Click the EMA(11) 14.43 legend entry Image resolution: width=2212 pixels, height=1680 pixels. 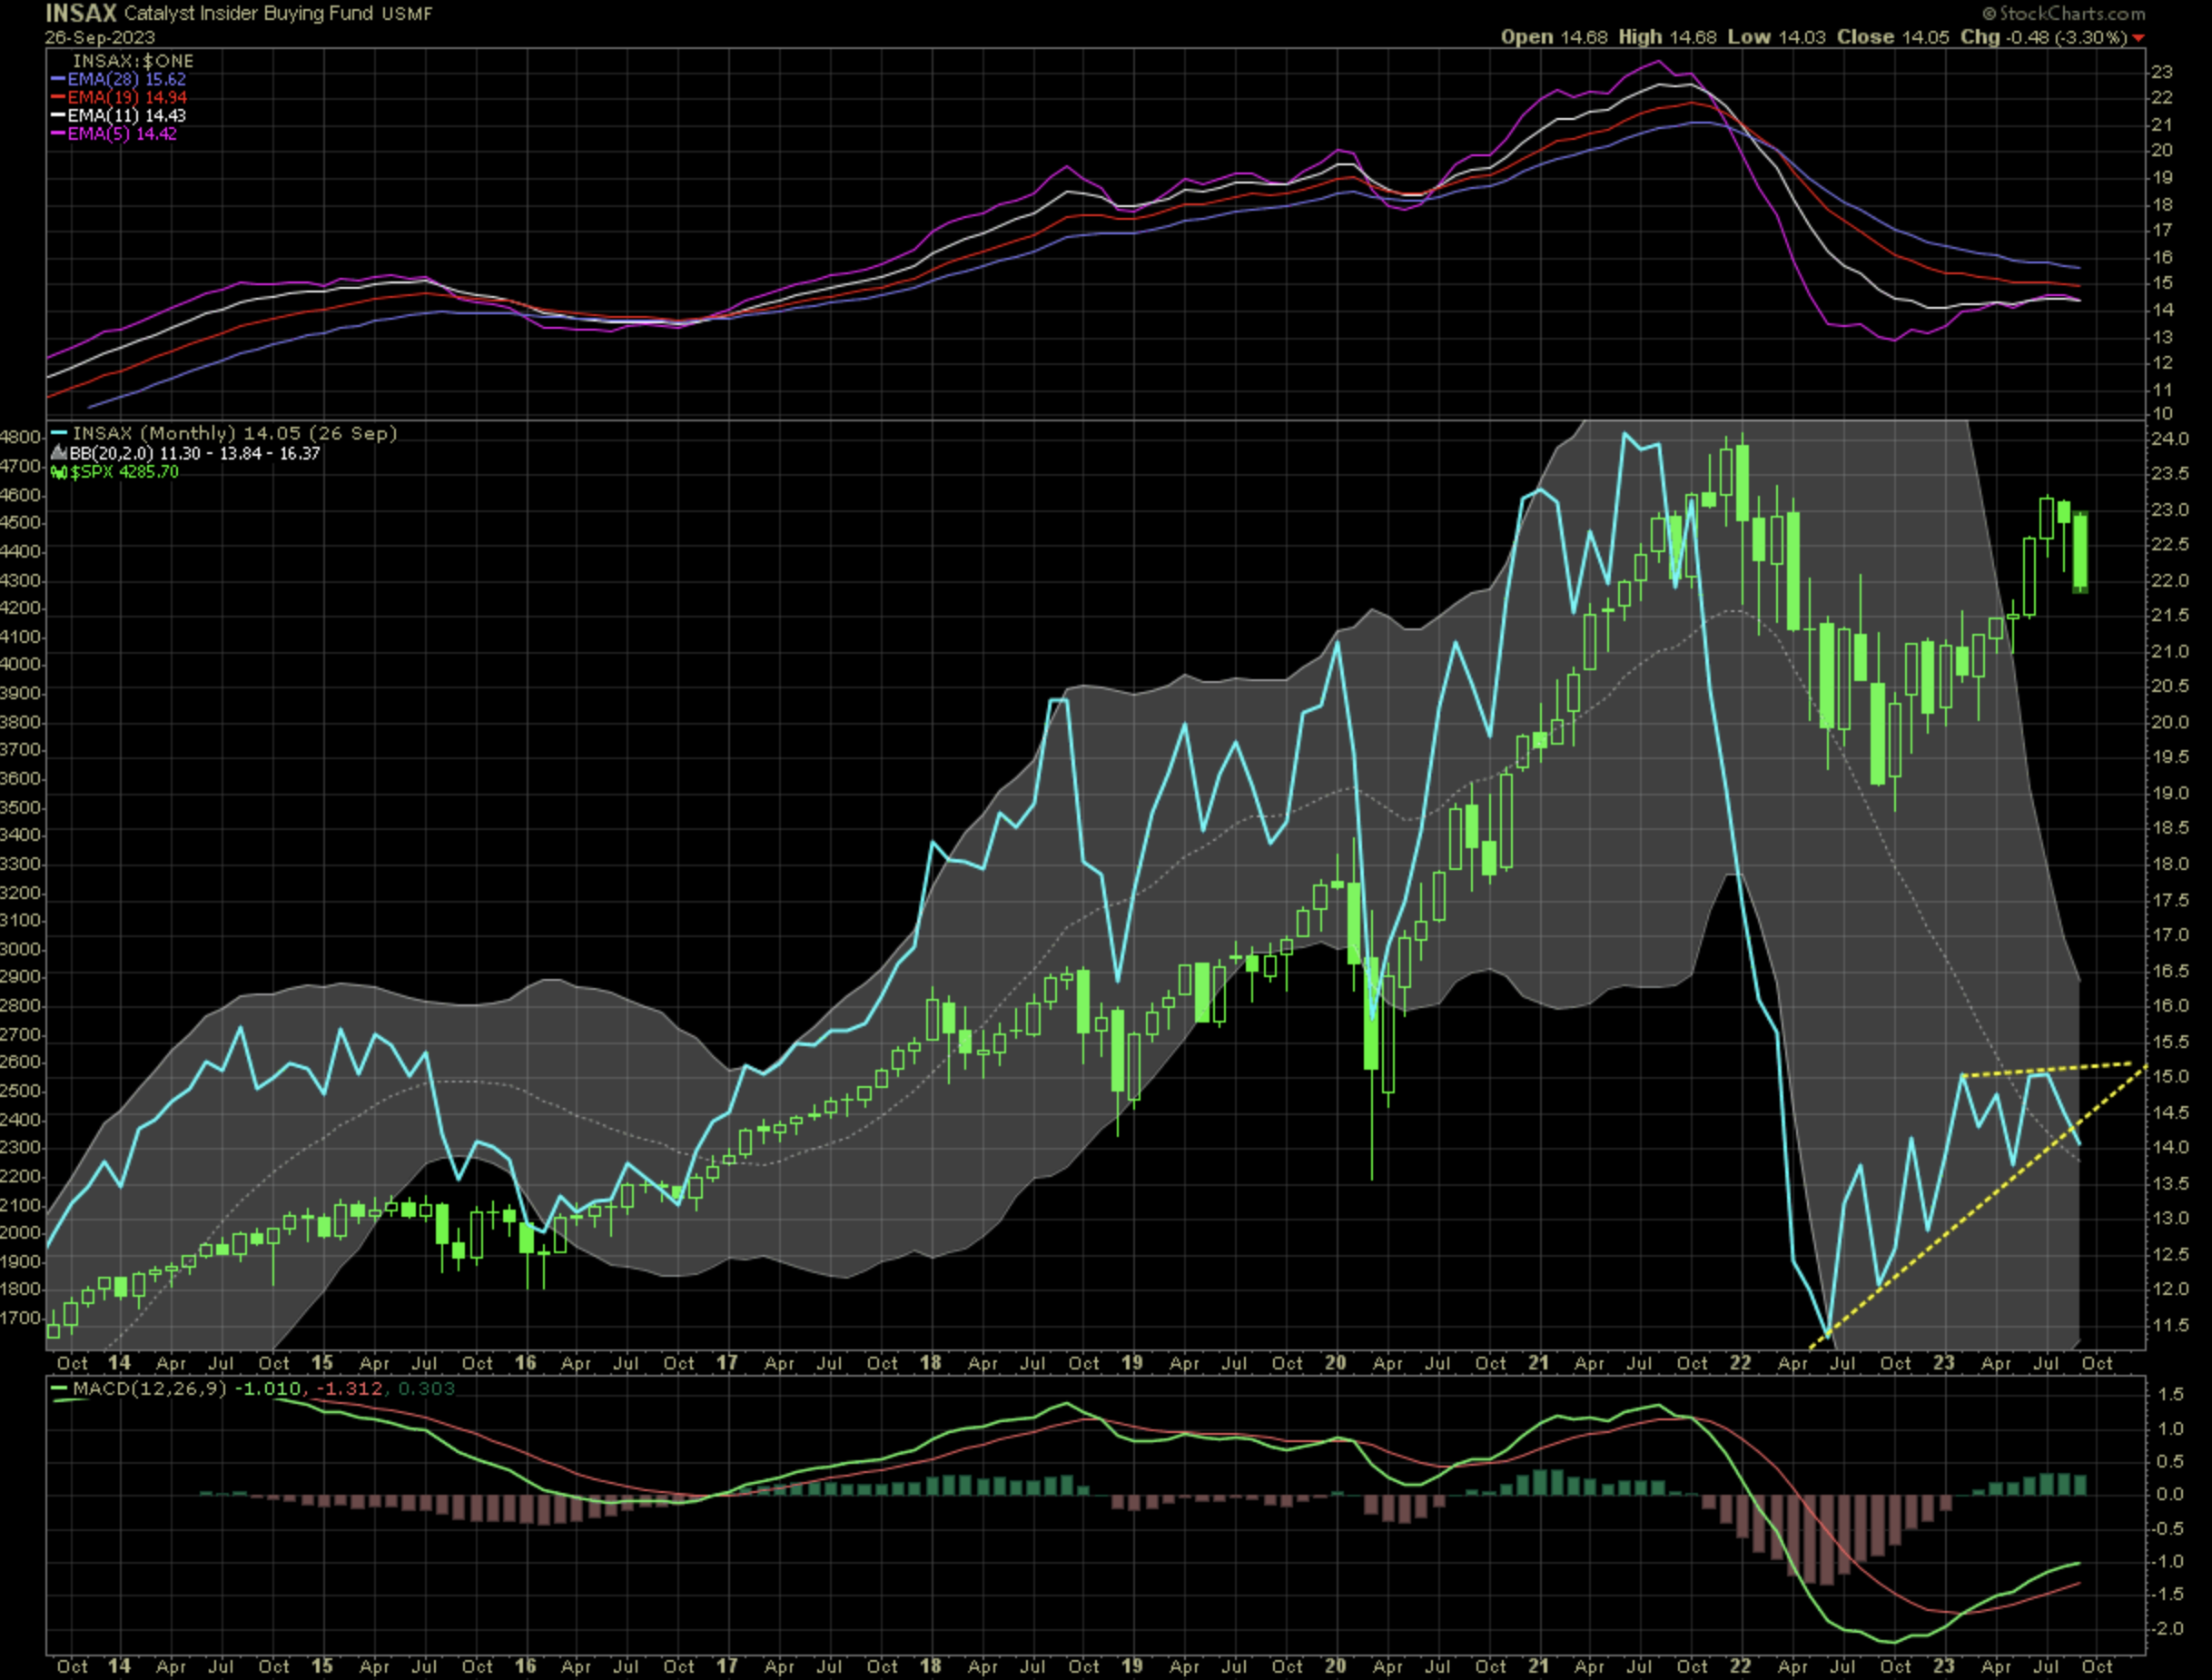(x=127, y=116)
